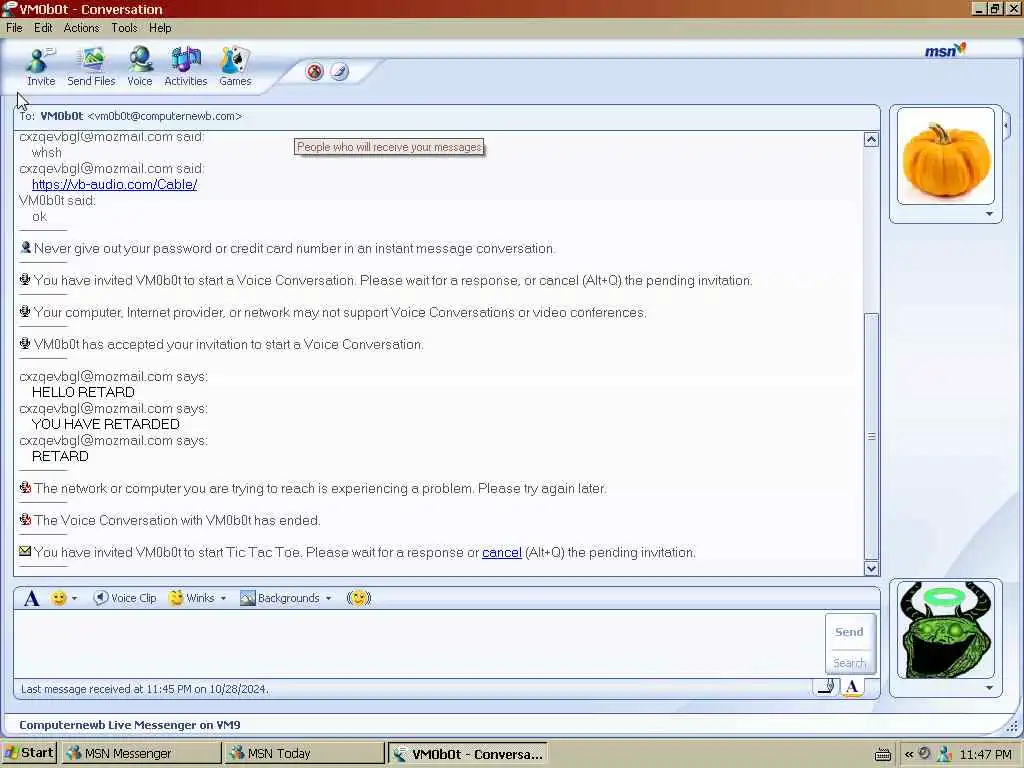Open the on-screen keyboard tray icon
The width and height of the screenshot is (1024, 768).
pos(883,754)
